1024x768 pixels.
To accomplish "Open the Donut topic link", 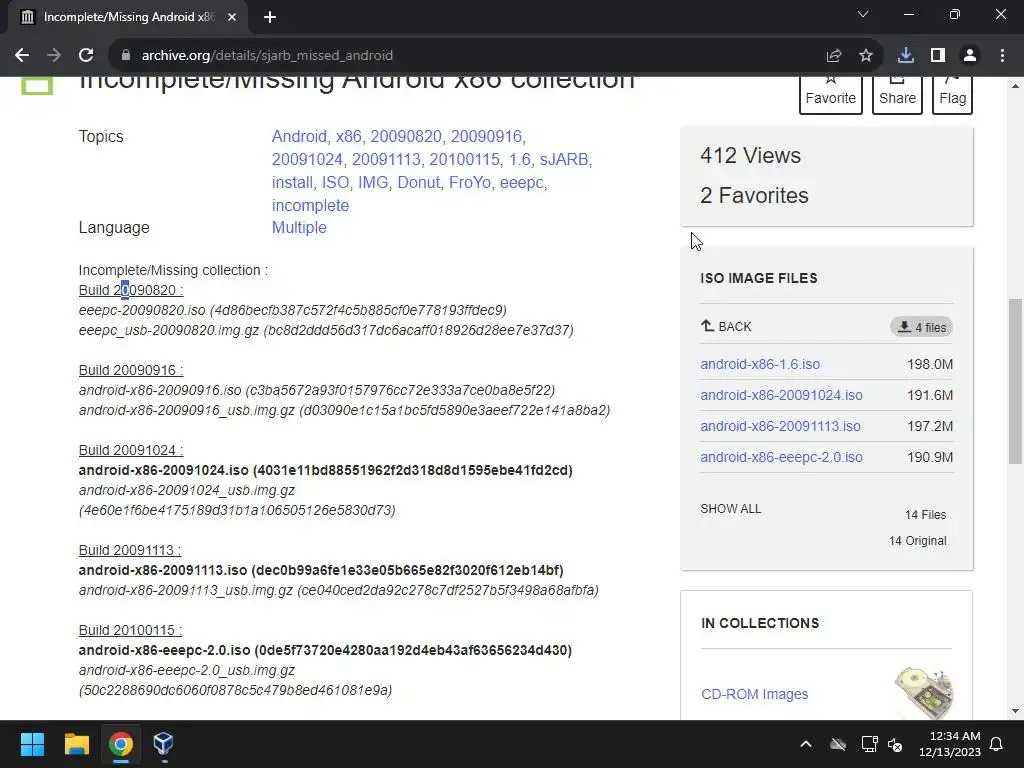I will pyautogui.click(x=419, y=182).
